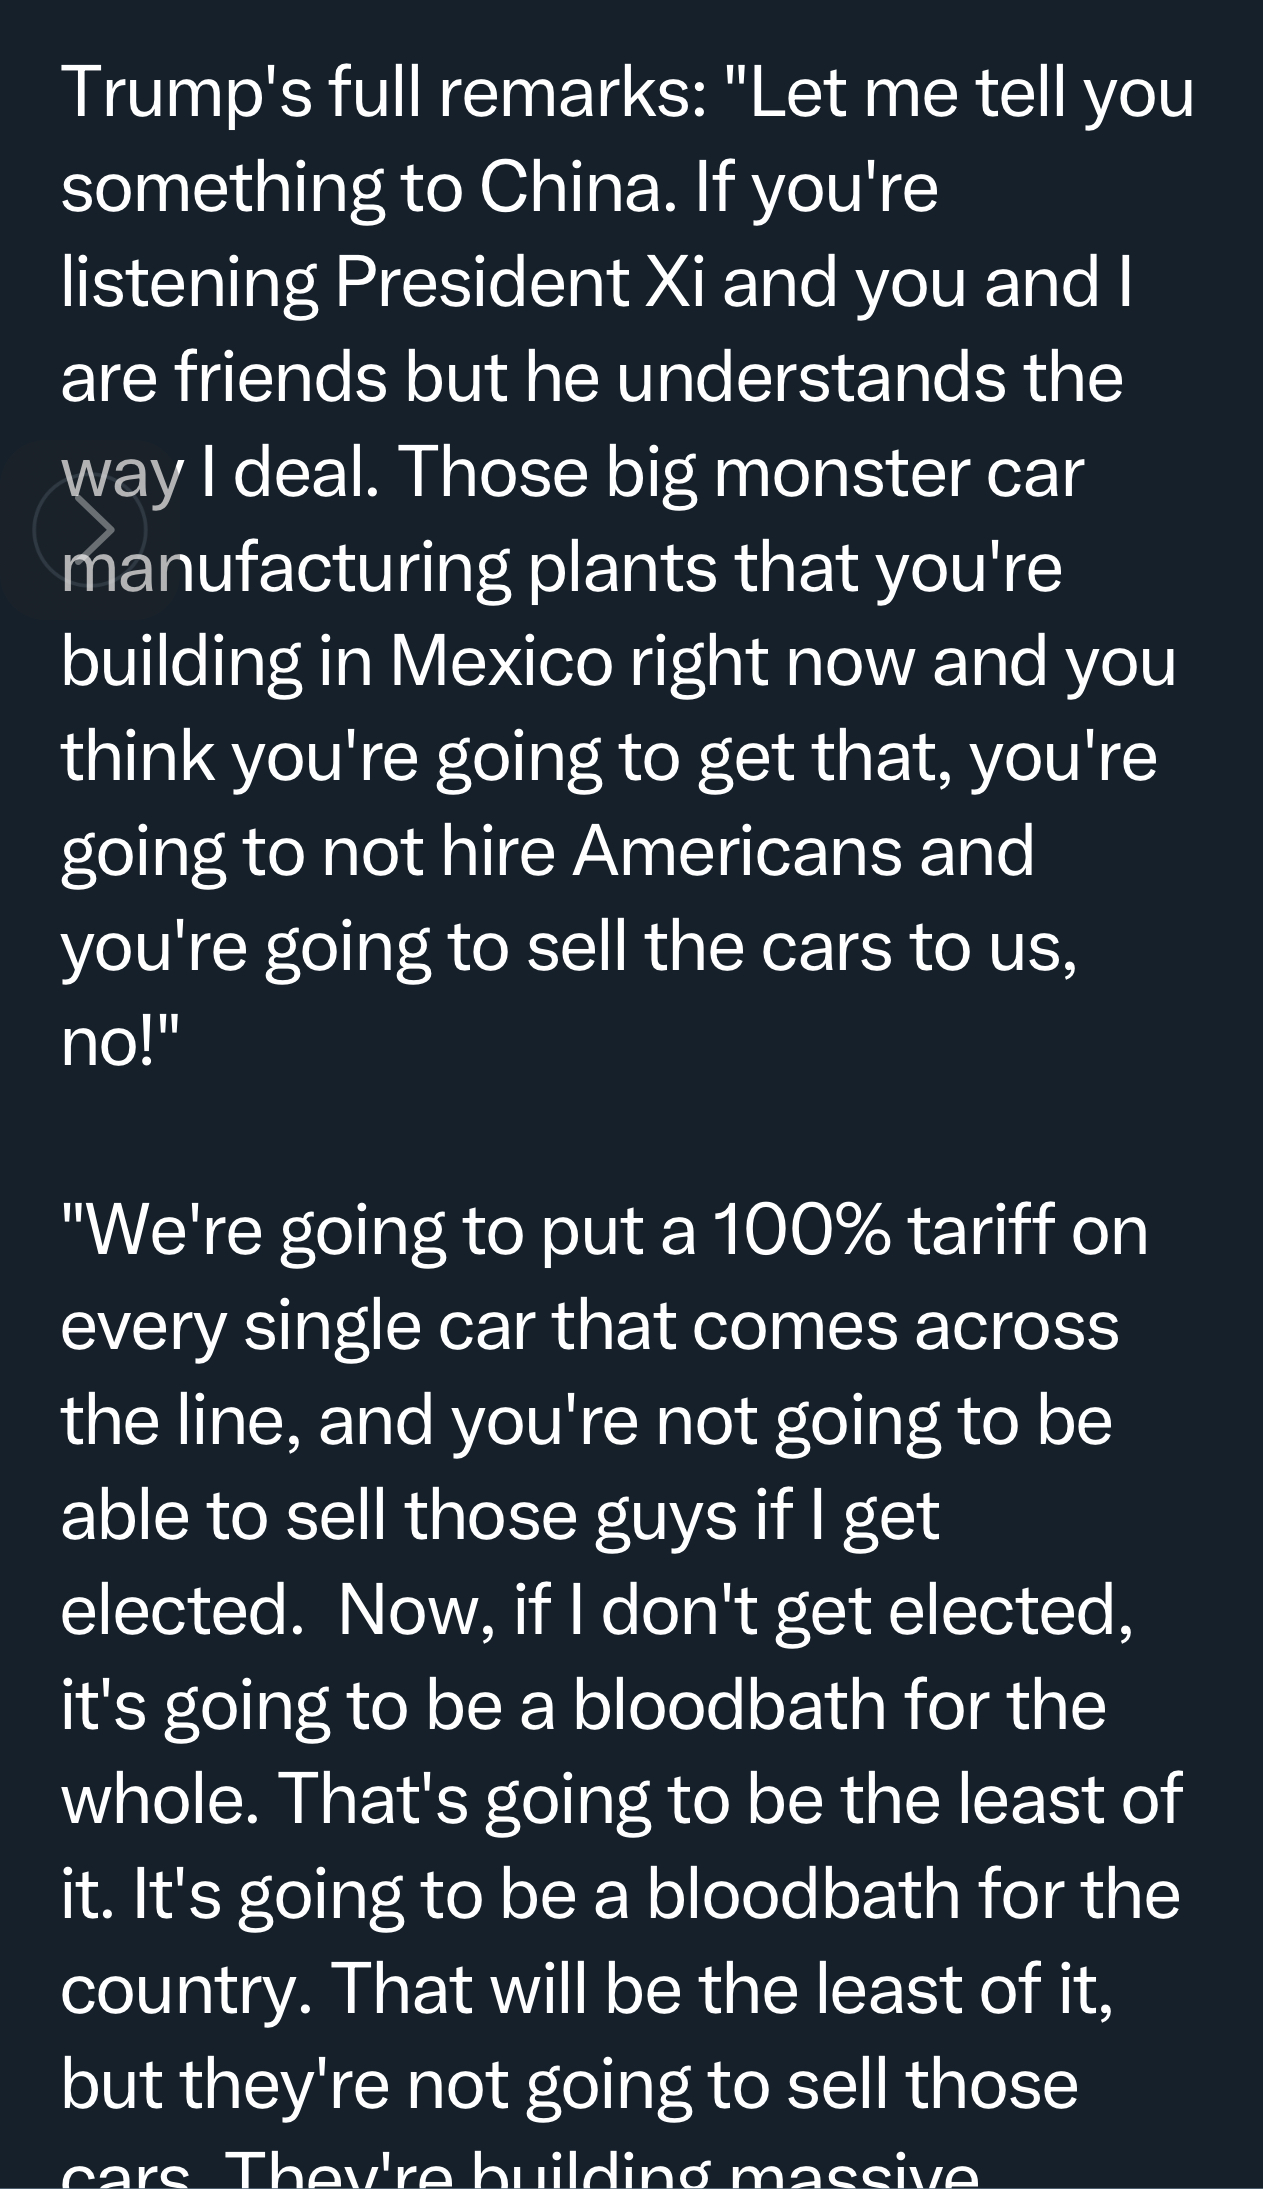Tap the "are friends" text
The width and height of the screenshot is (1263, 2189).
pyautogui.click(x=224, y=377)
